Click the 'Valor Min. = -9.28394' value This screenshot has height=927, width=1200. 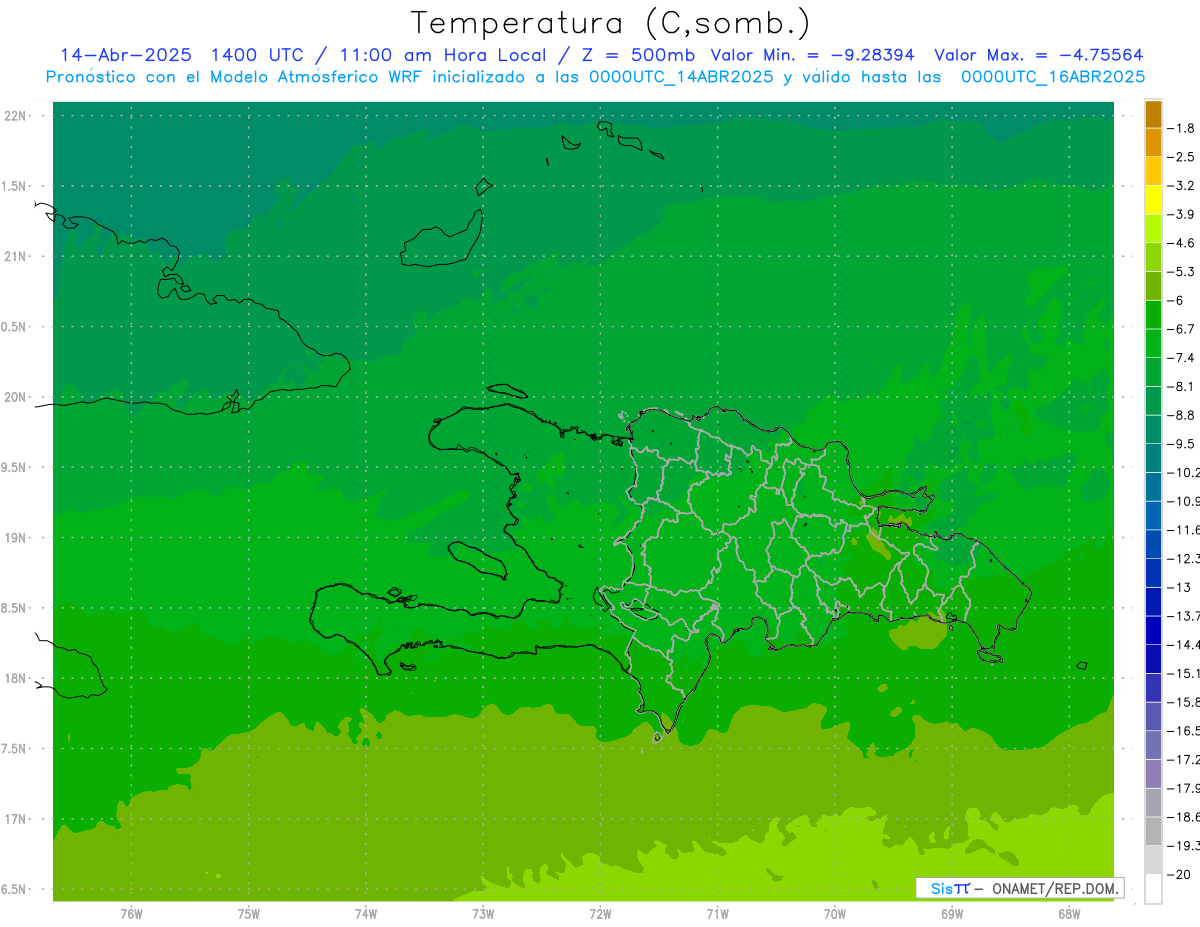point(812,56)
